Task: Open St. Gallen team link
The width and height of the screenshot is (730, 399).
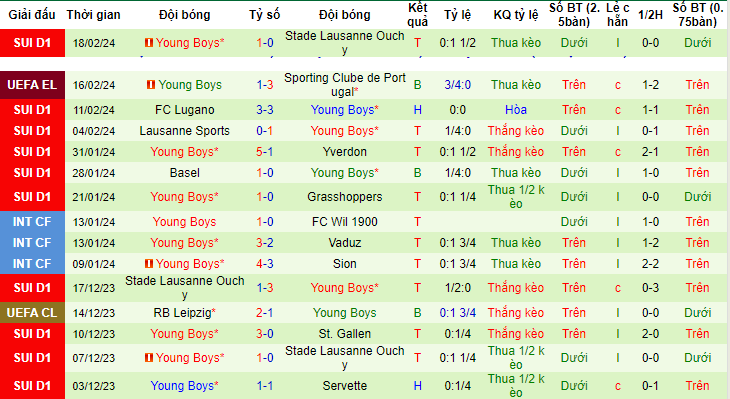Action: [x=345, y=334]
